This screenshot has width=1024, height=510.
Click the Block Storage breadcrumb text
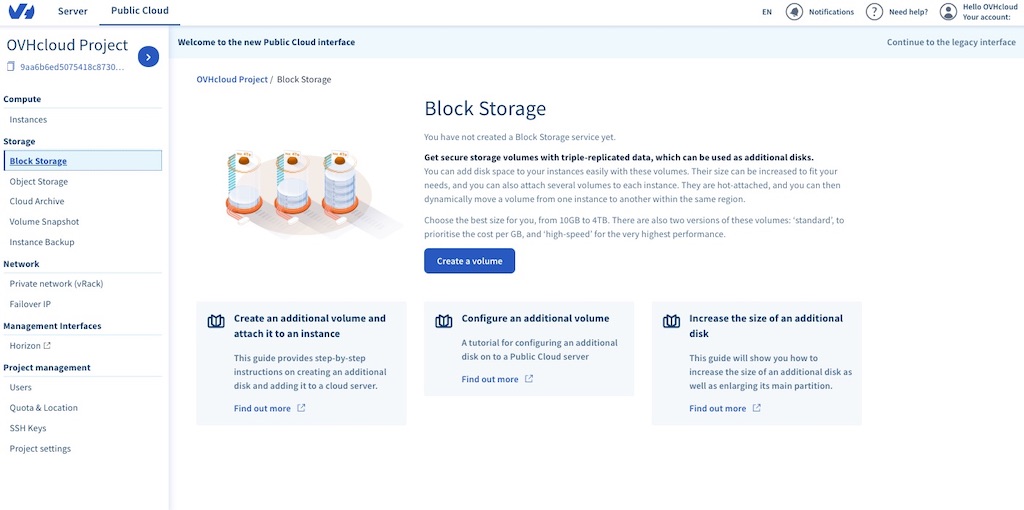click(304, 79)
